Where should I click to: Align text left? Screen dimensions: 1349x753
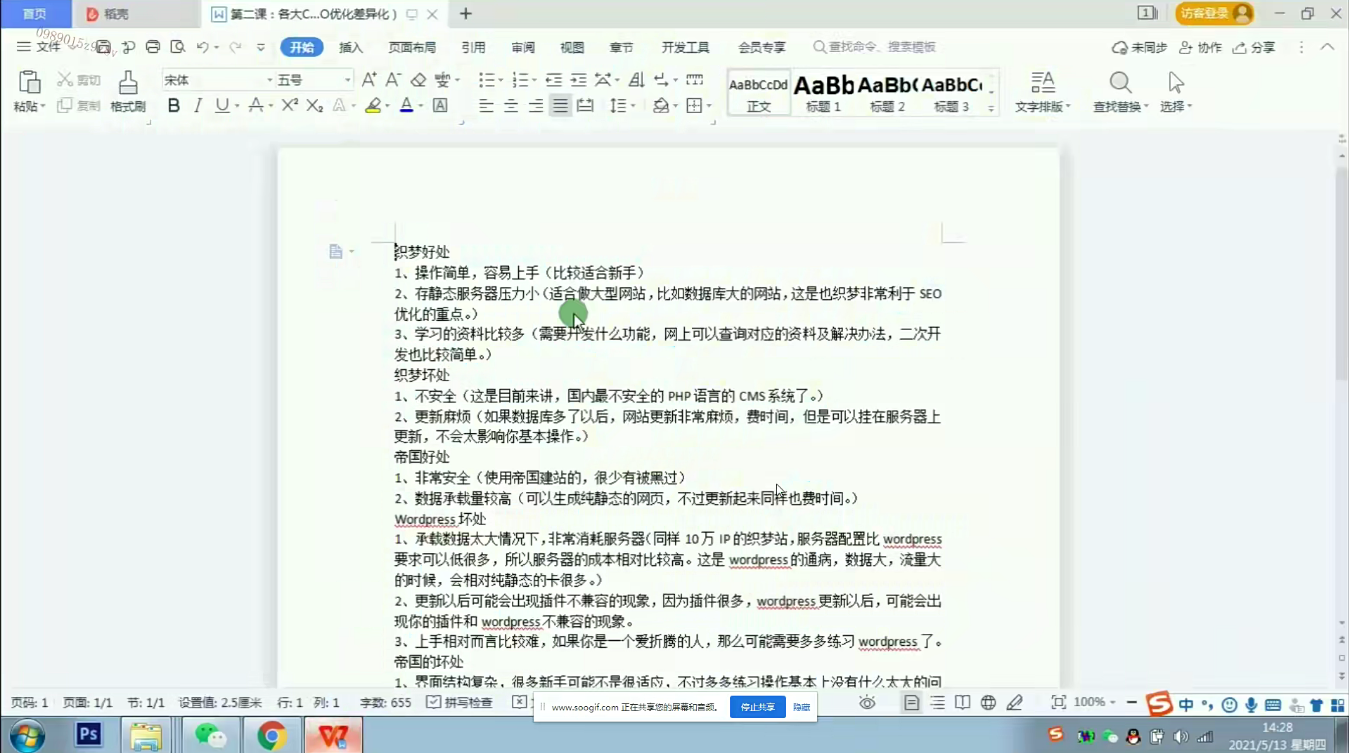[487, 106]
